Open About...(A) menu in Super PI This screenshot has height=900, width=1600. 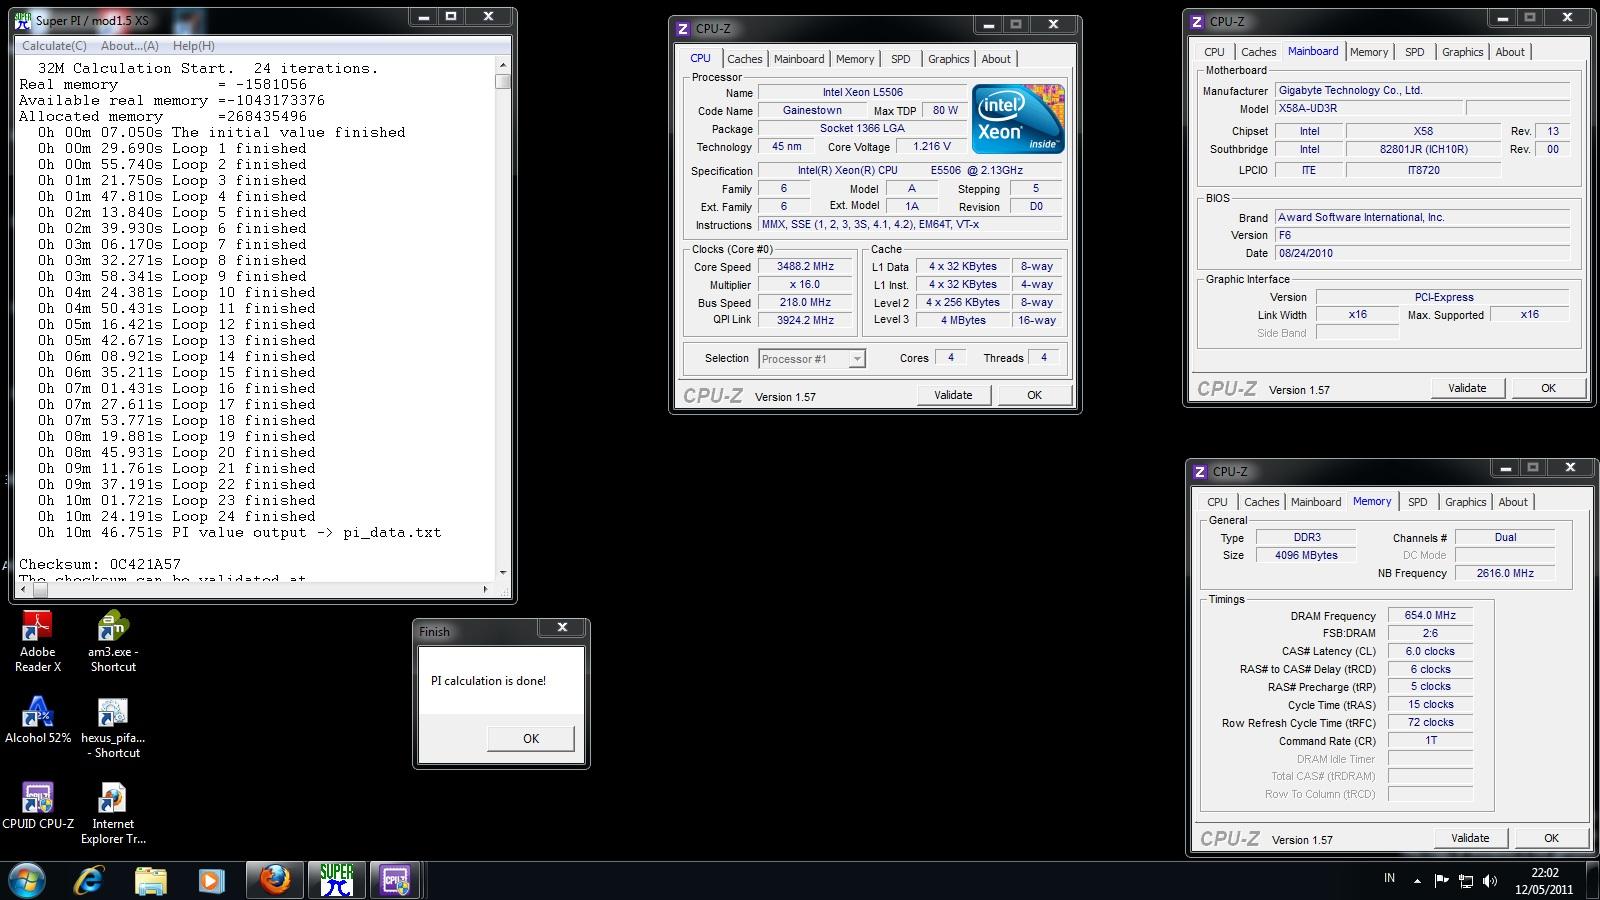pyautogui.click(x=130, y=46)
